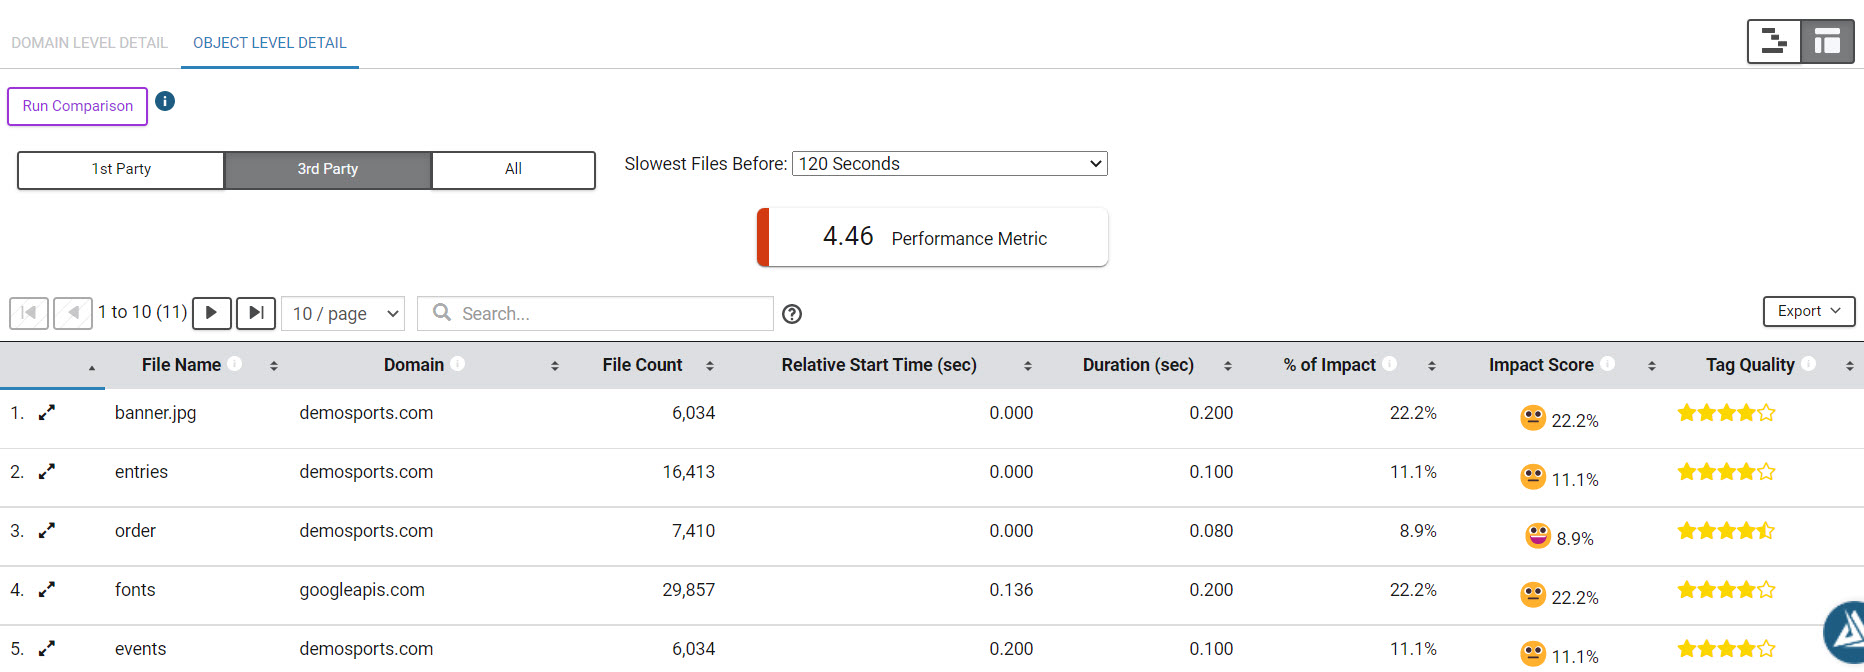Click star rating for order row
This screenshot has width=1864, height=672.
[1726, 531]
